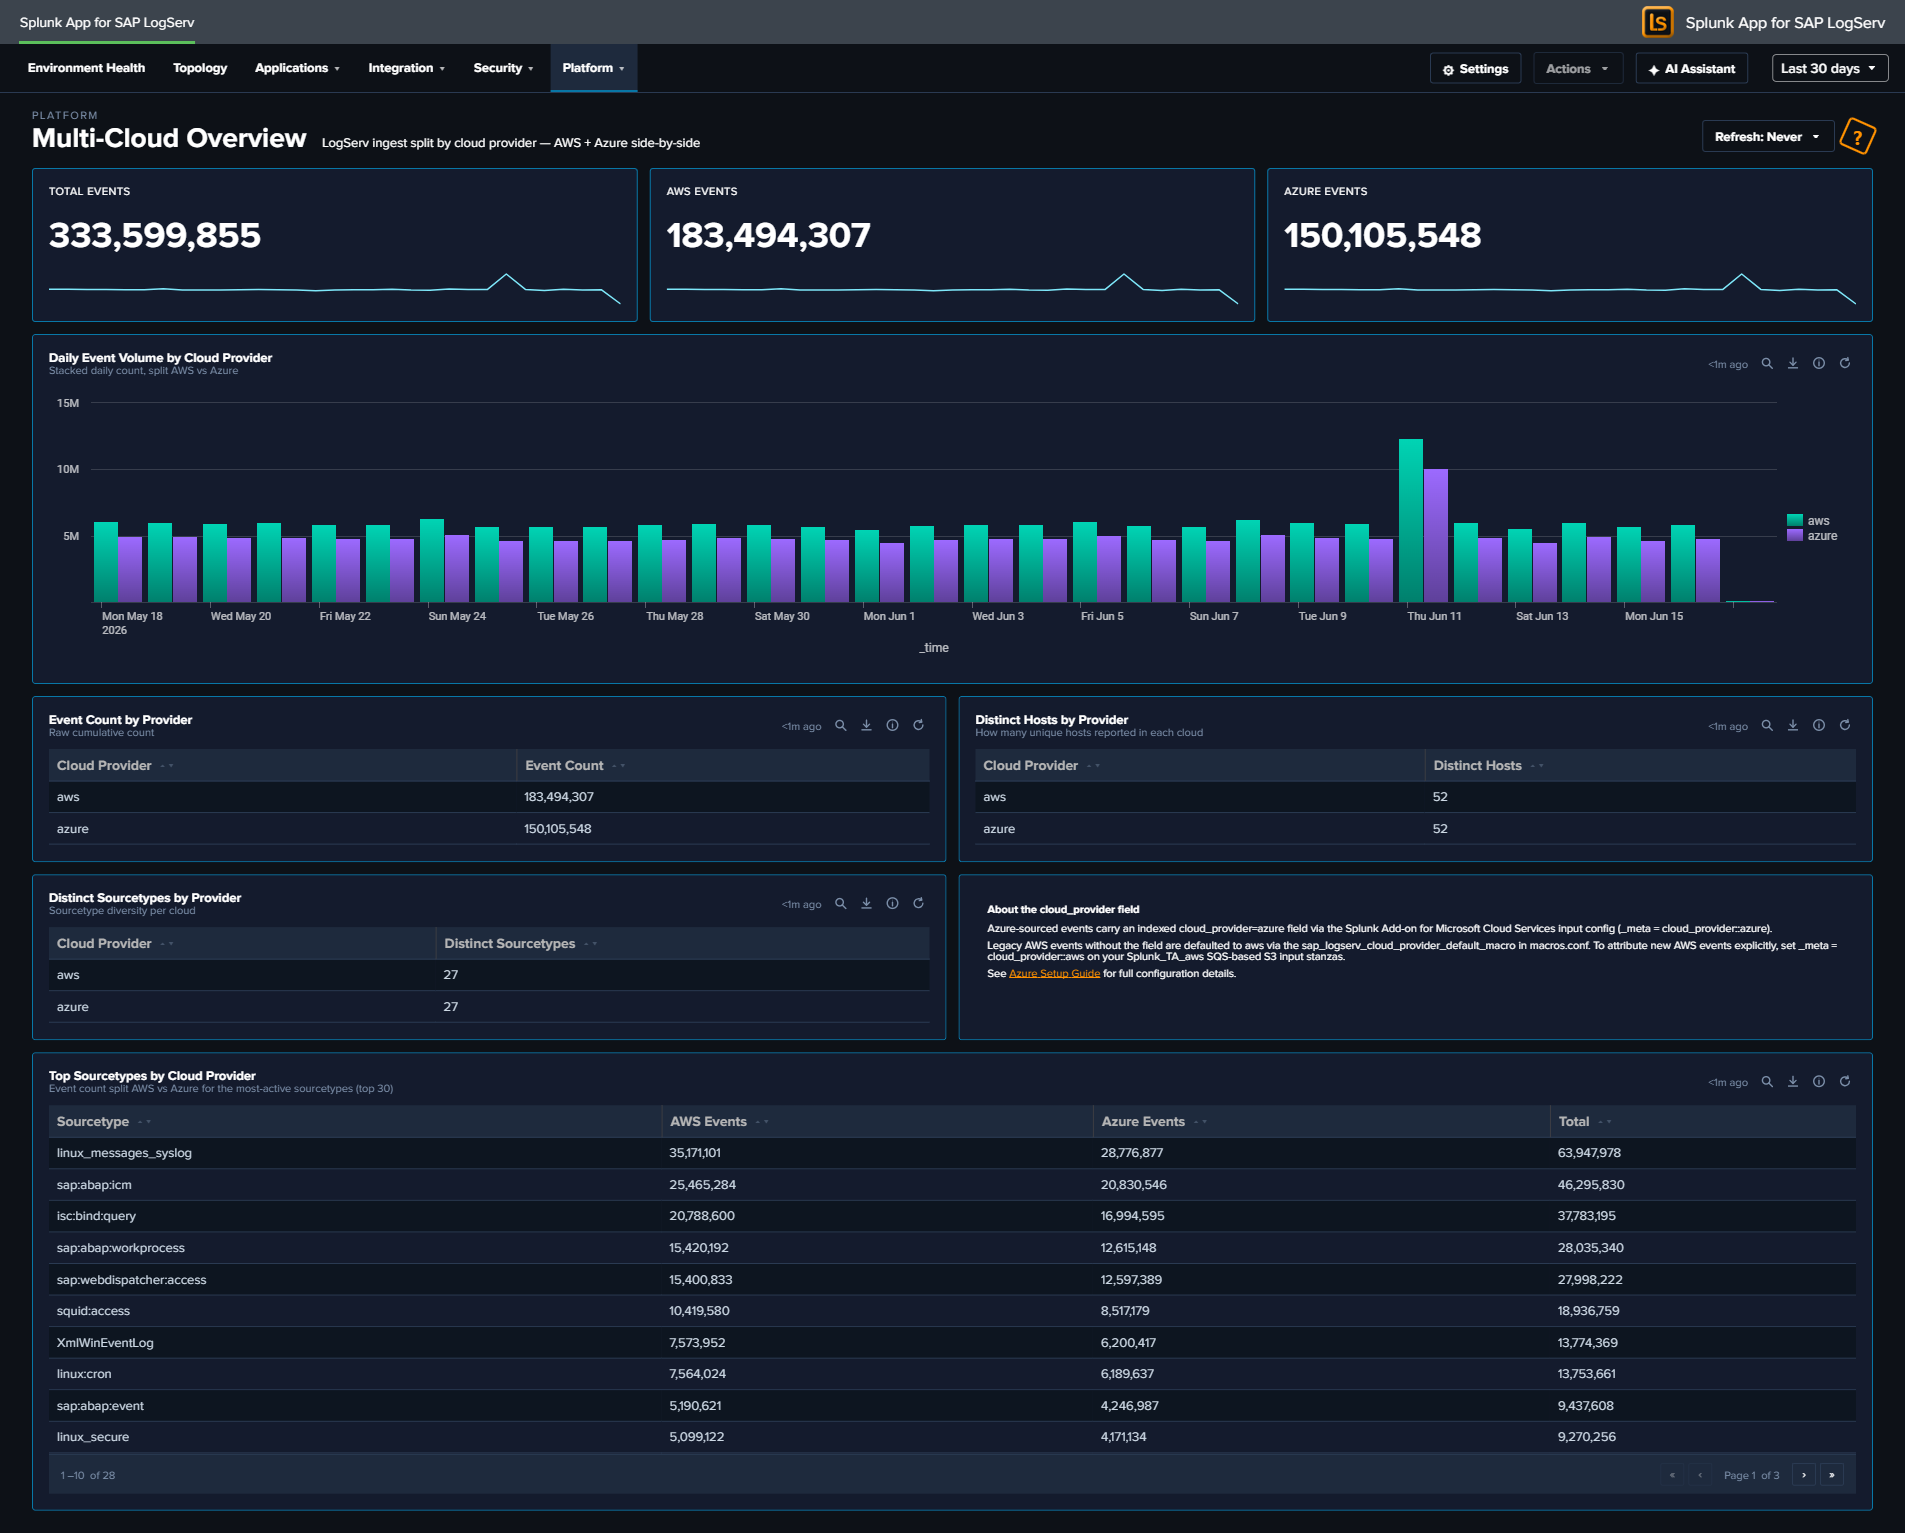Screen dimensions: 1905x1533
Task: Select the linux_secure sourcetype row
Action: tap(952, 1437)
